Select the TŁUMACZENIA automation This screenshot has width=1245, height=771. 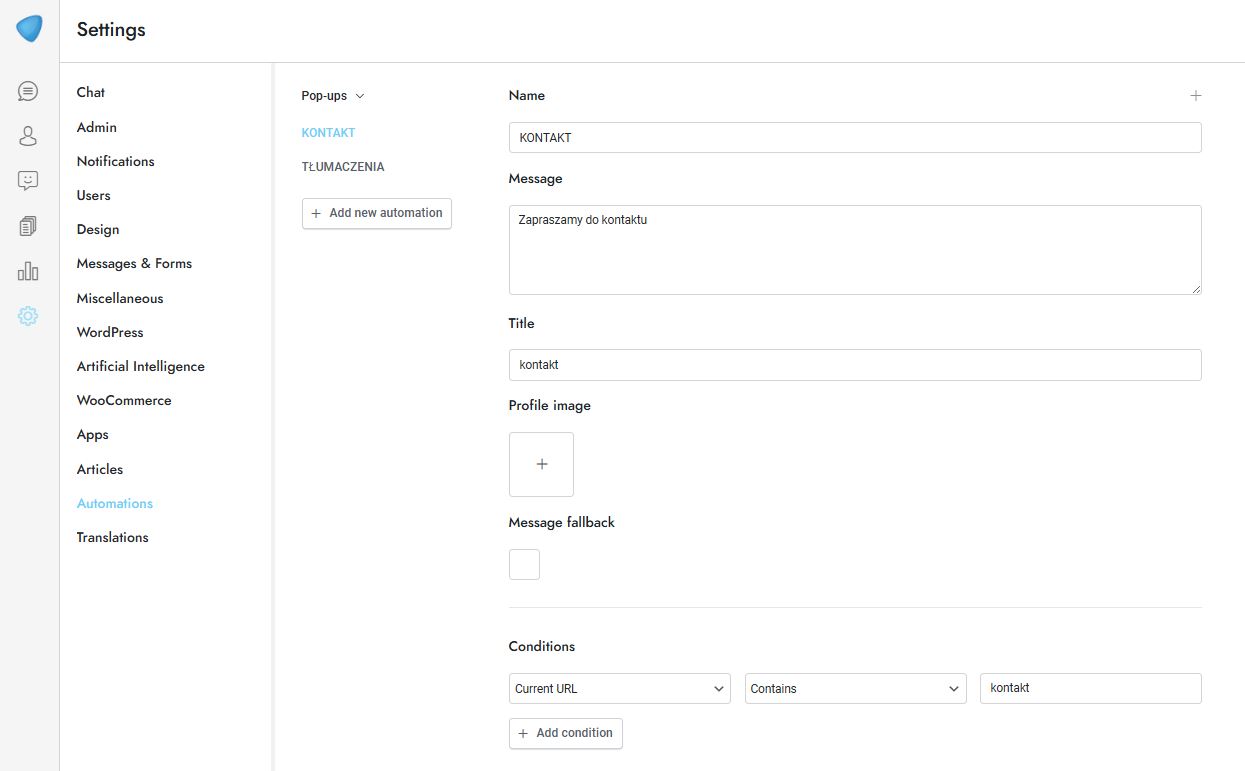tap(343, 167)
